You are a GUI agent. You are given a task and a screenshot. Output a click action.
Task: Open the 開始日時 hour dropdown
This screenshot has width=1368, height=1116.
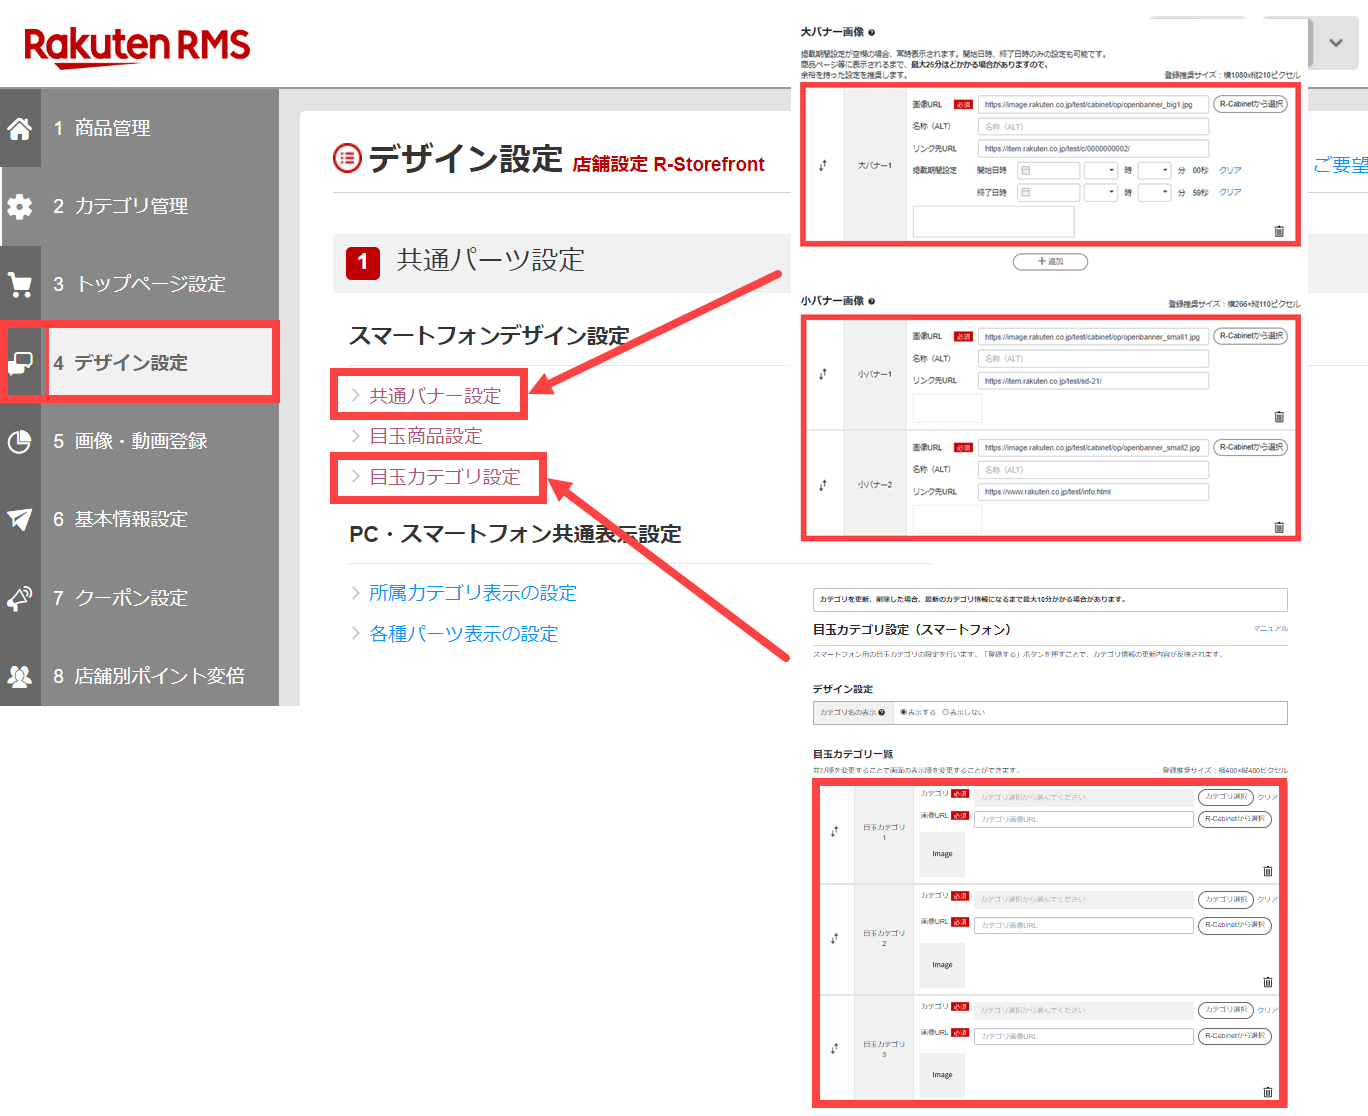click(x=1101, y=170)
